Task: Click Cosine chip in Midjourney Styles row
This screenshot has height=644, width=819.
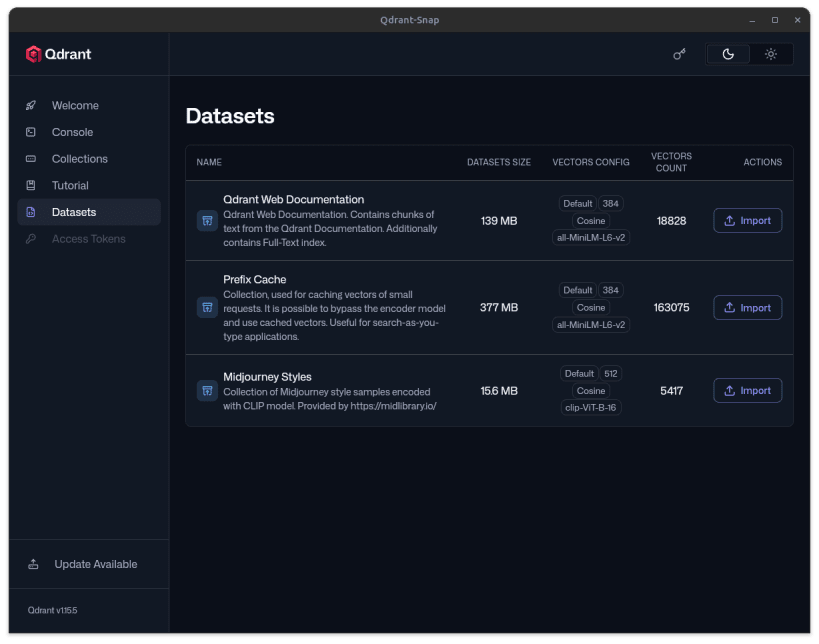Action: click(x=591, y=391)
